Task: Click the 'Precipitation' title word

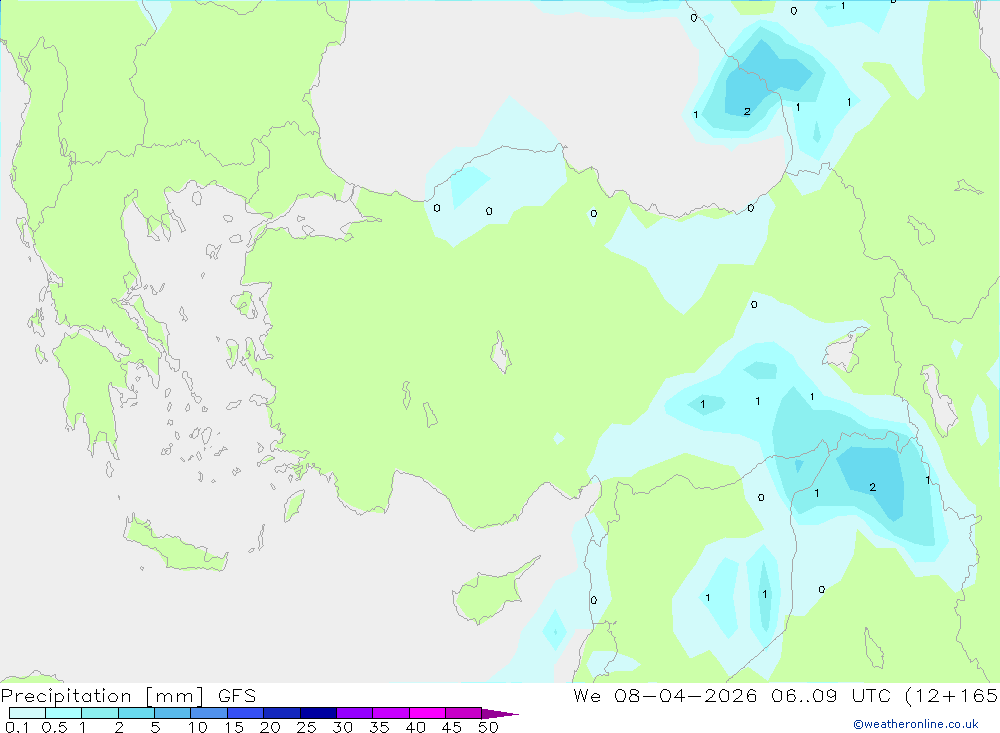Action: click(x=66, y=696)
